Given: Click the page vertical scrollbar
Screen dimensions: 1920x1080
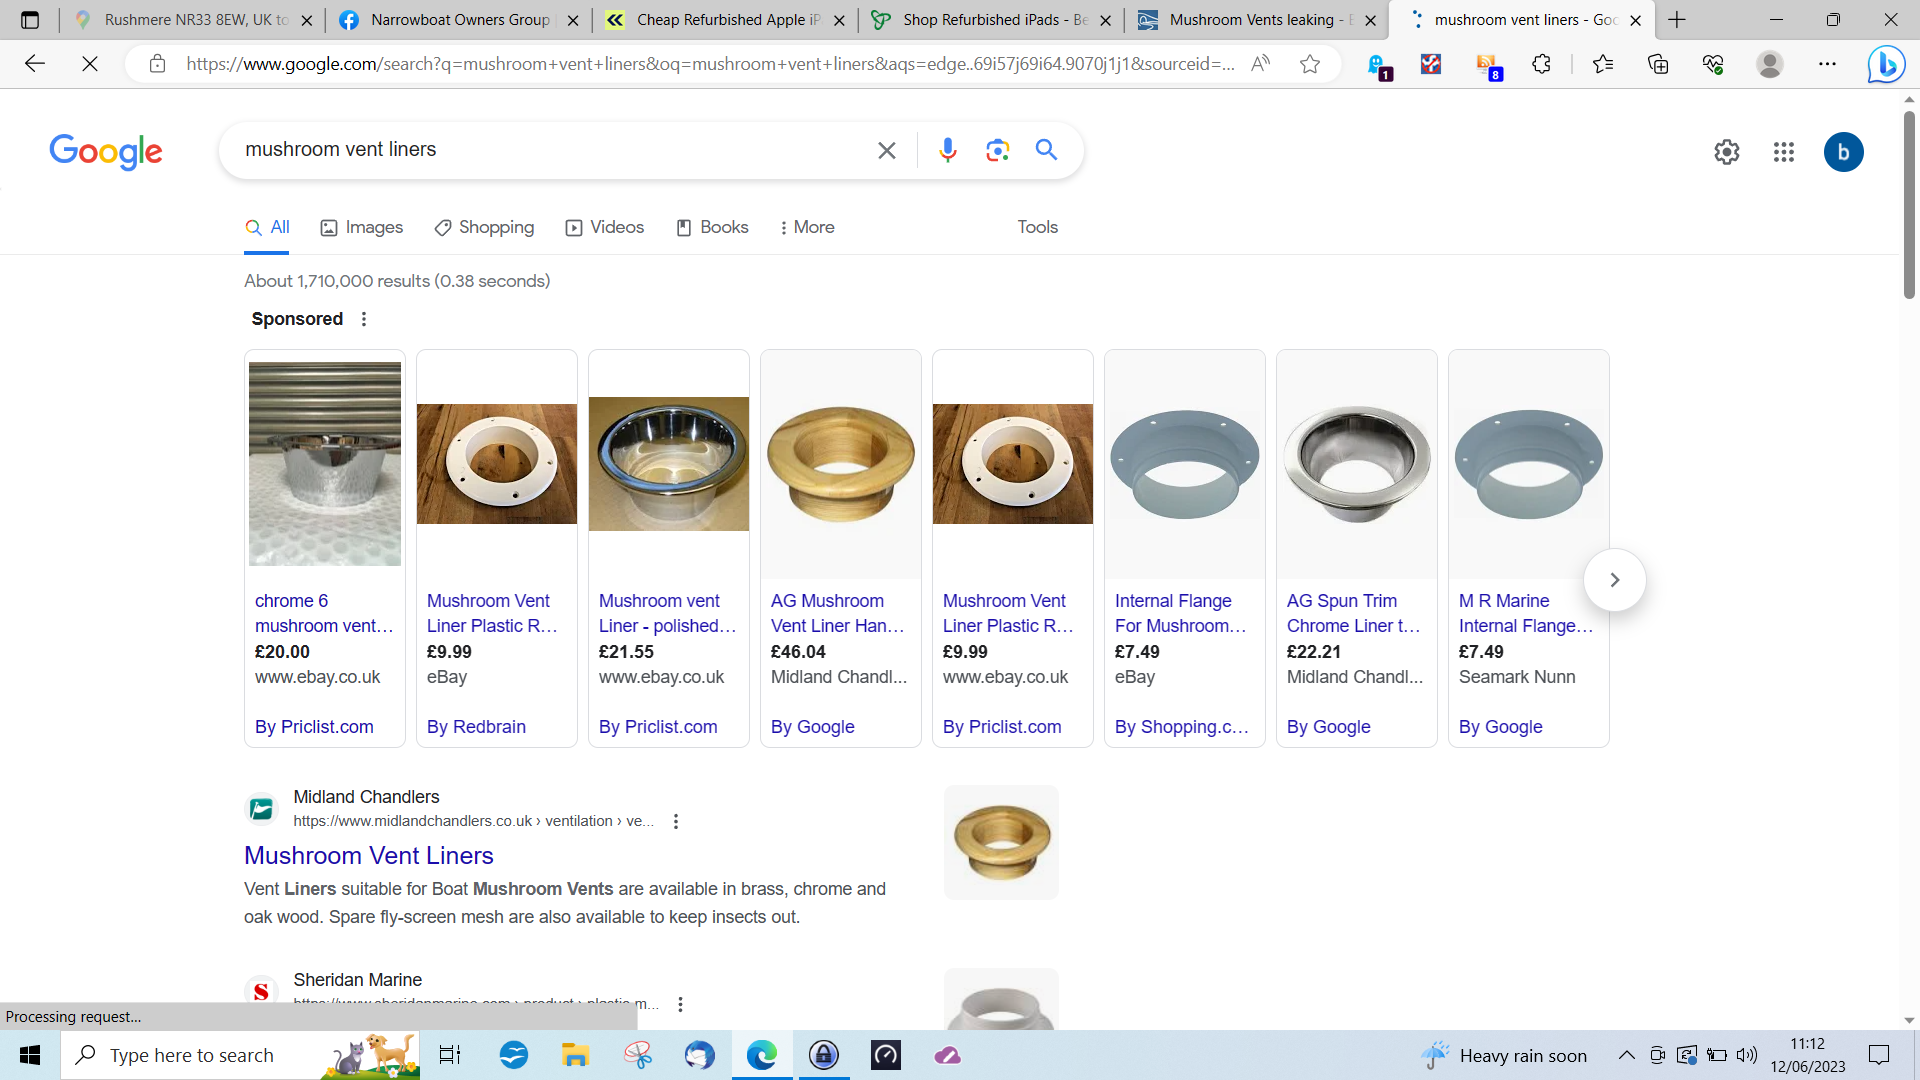Looking at the screenshot, I should tap(1909, 205).
